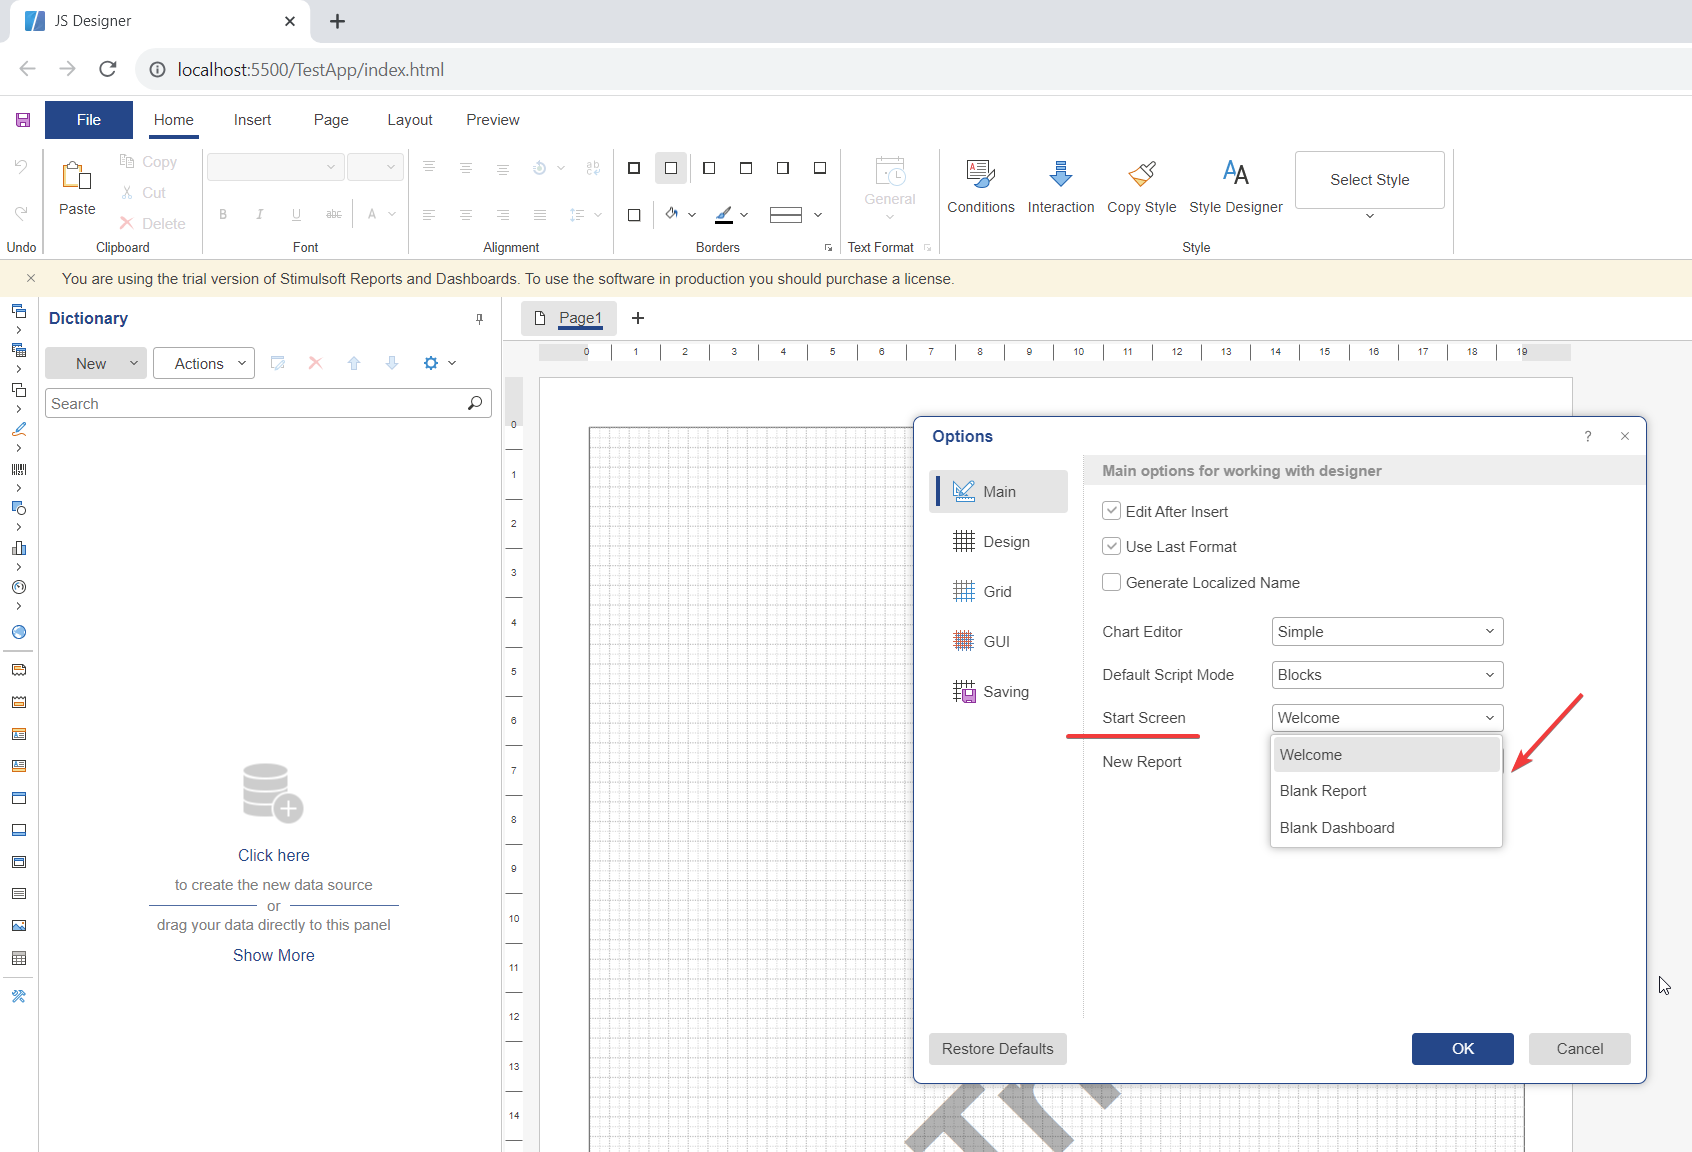Click the table component icon in left sidebar
The image size is (1692, 1152).
[19, 958]
